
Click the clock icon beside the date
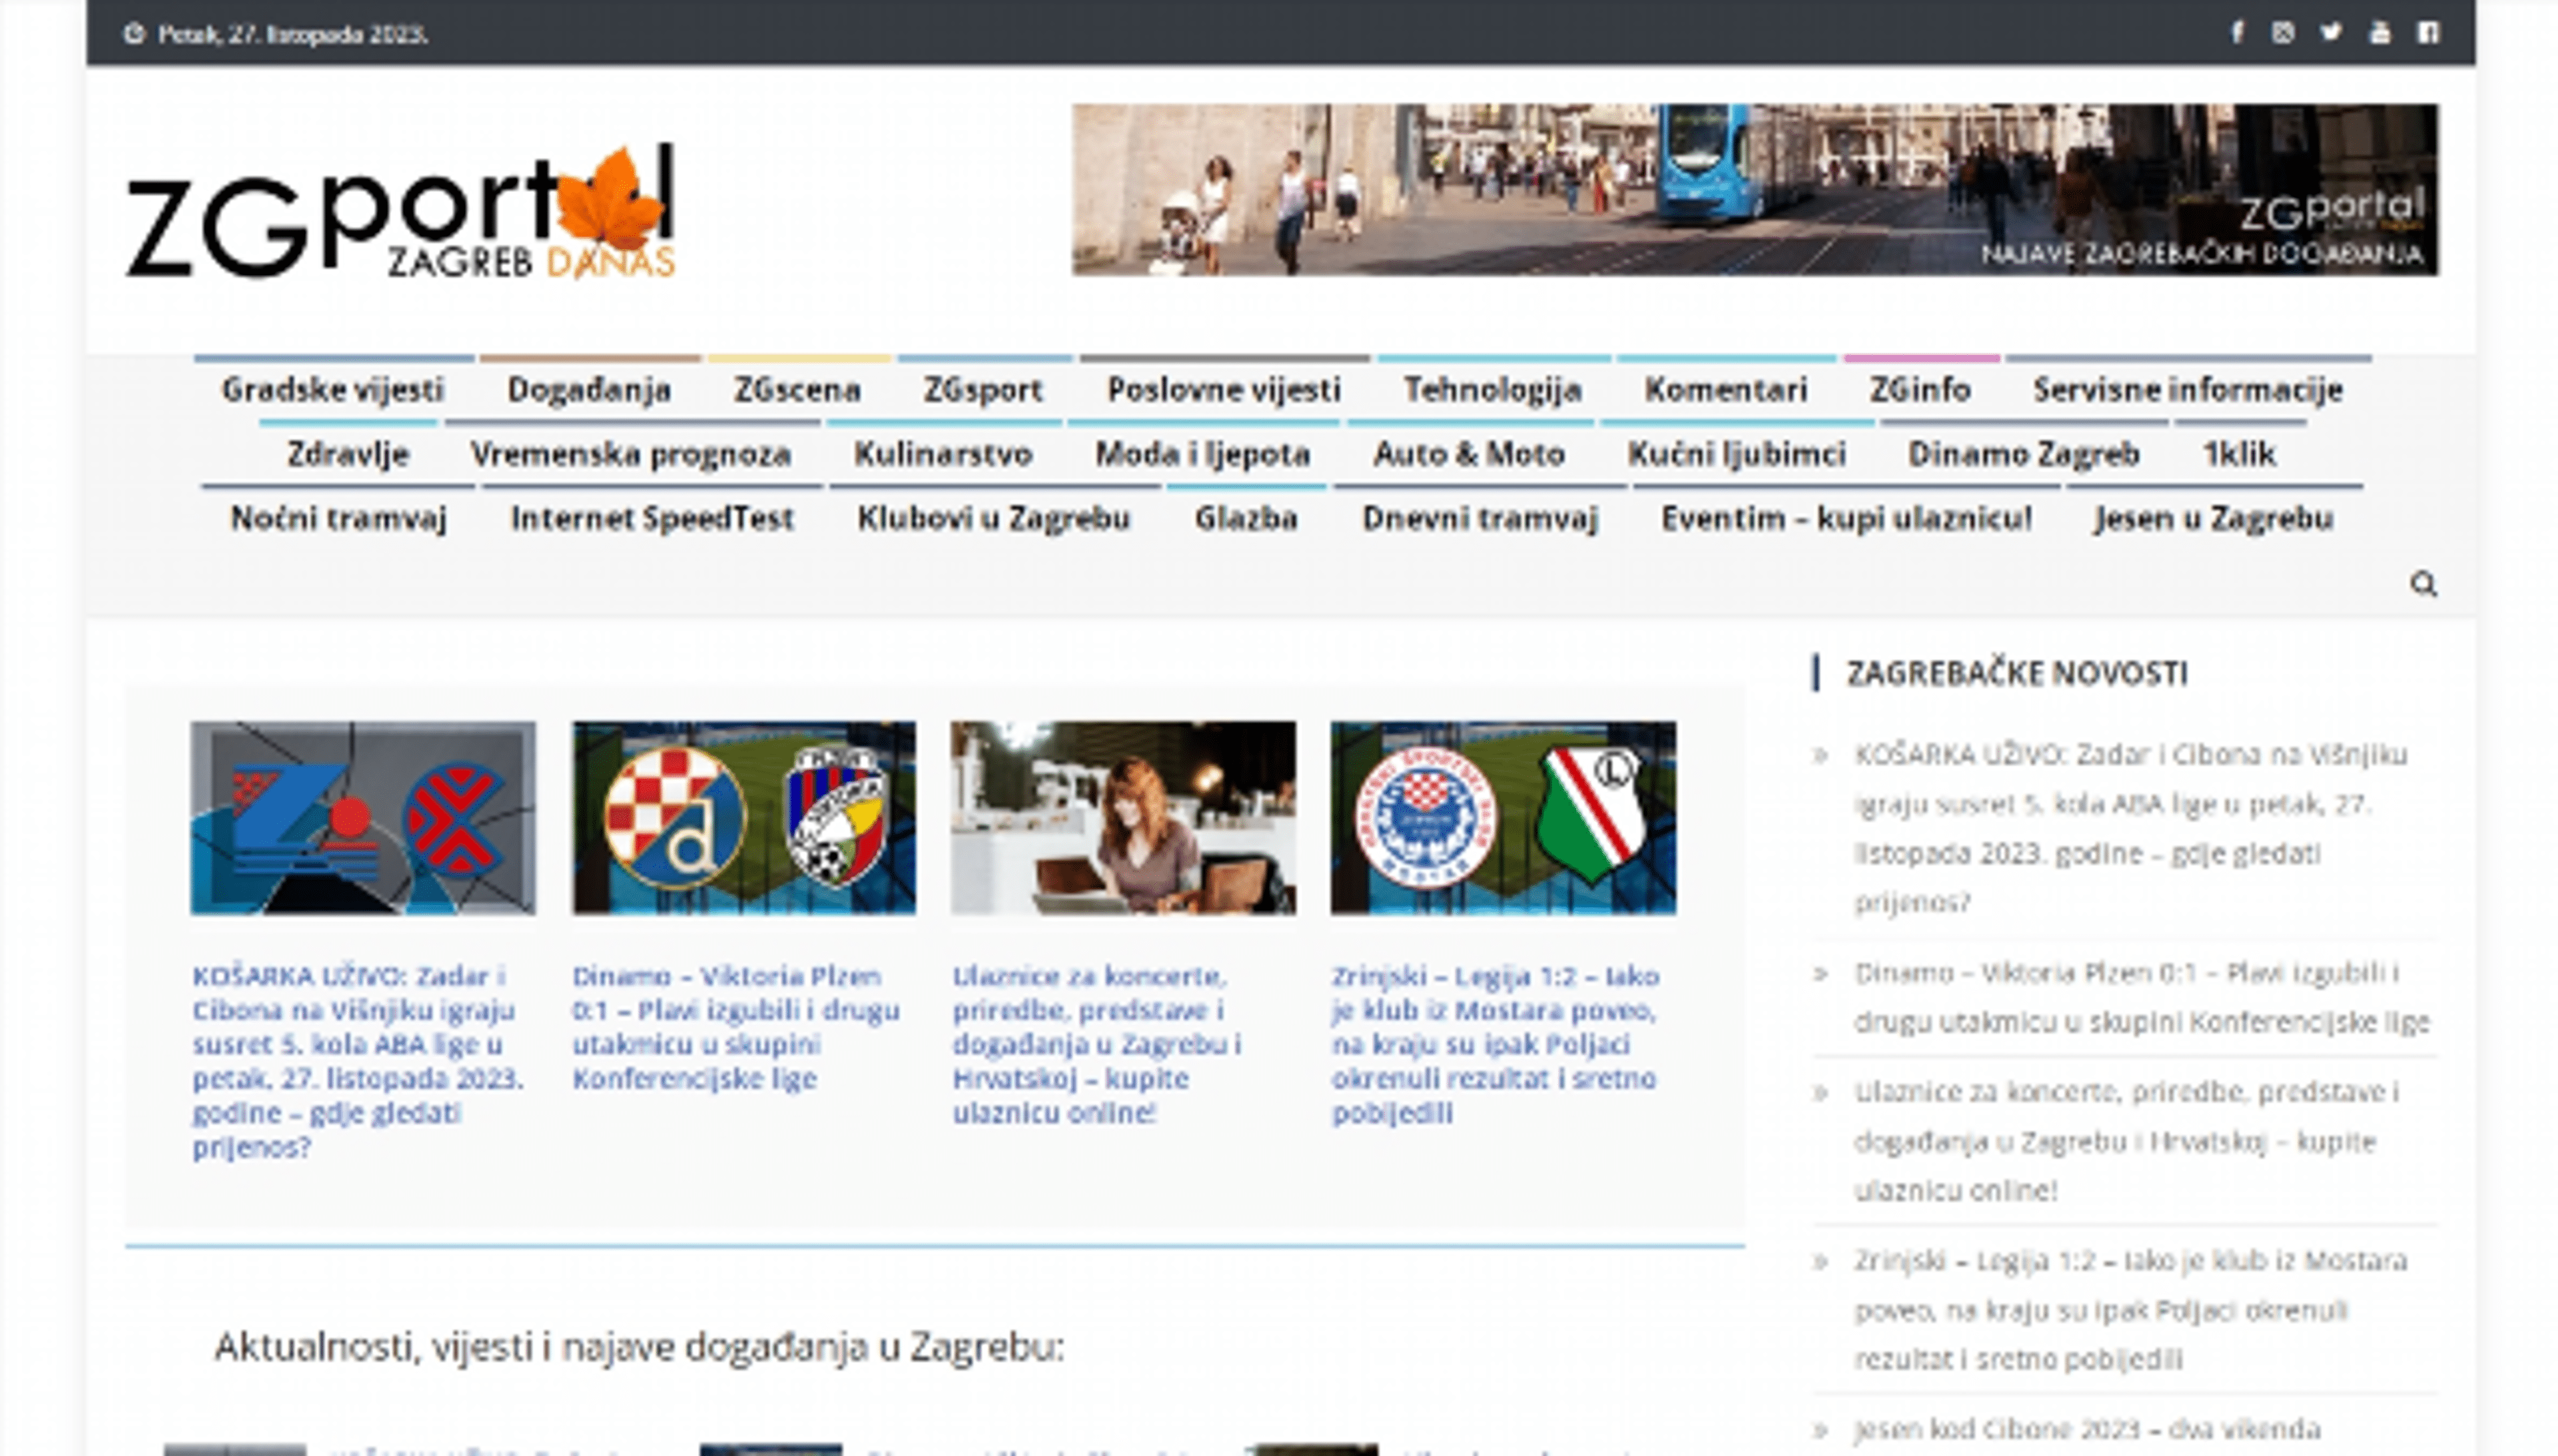point(134,33)
